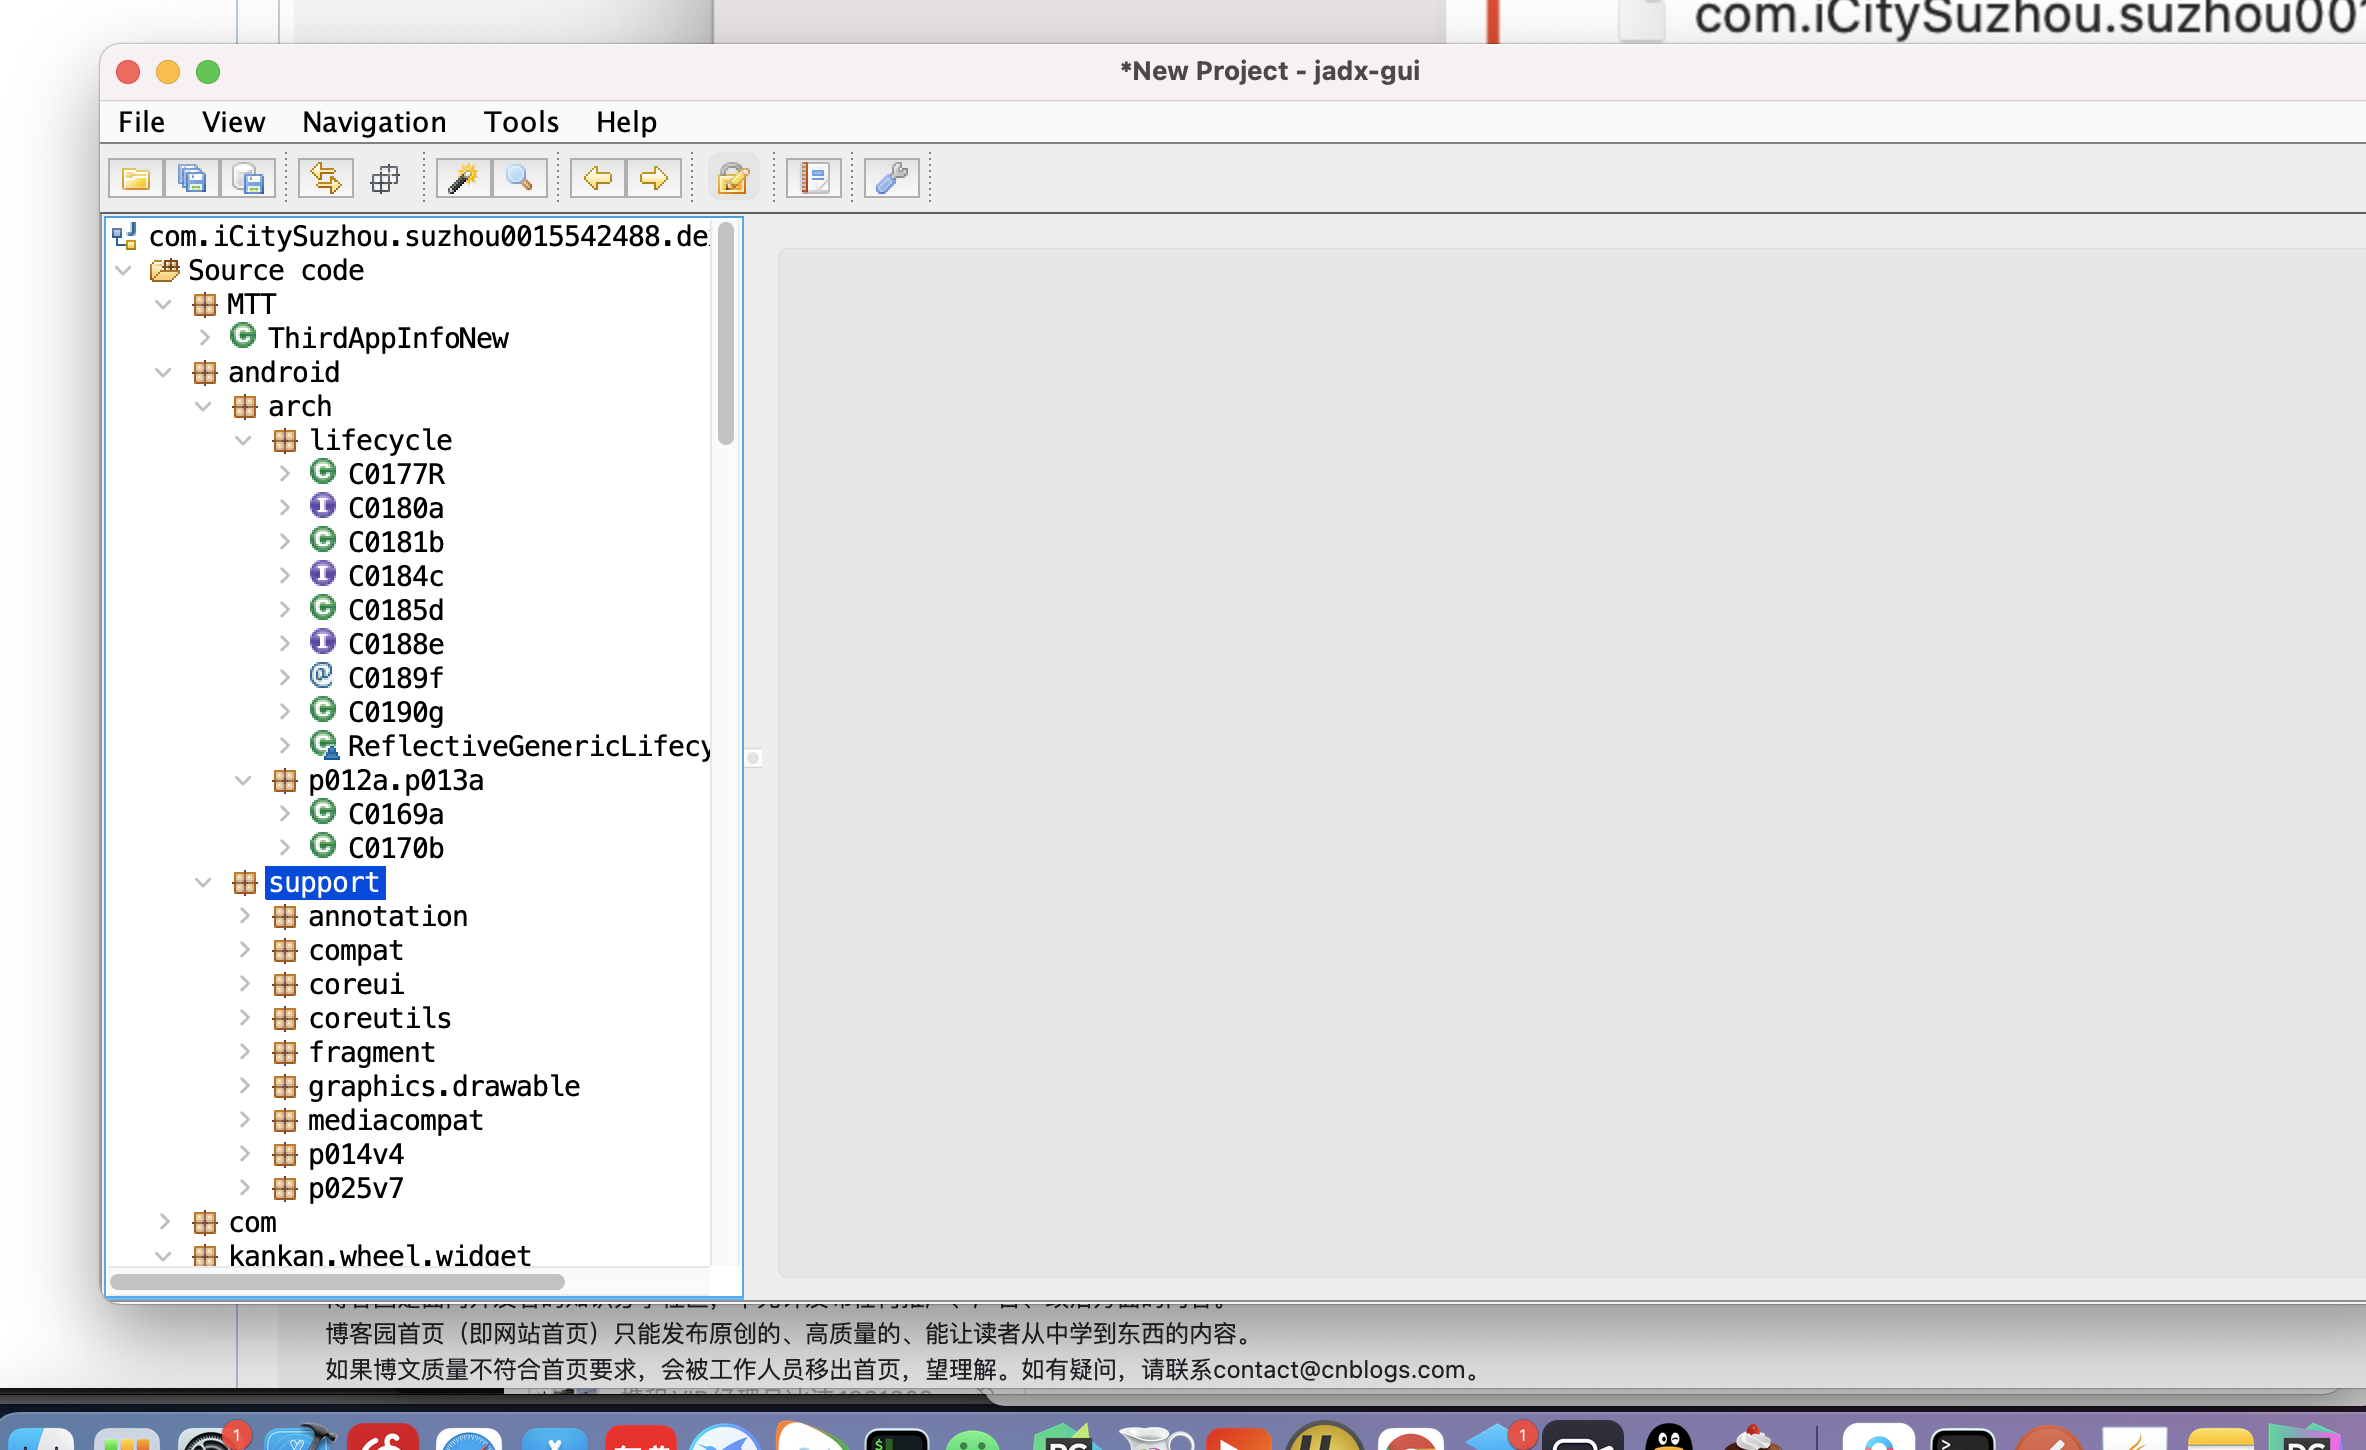Click the tree's vertical scrollbar thumb
2366x1450 pixels.
(726, 334)
